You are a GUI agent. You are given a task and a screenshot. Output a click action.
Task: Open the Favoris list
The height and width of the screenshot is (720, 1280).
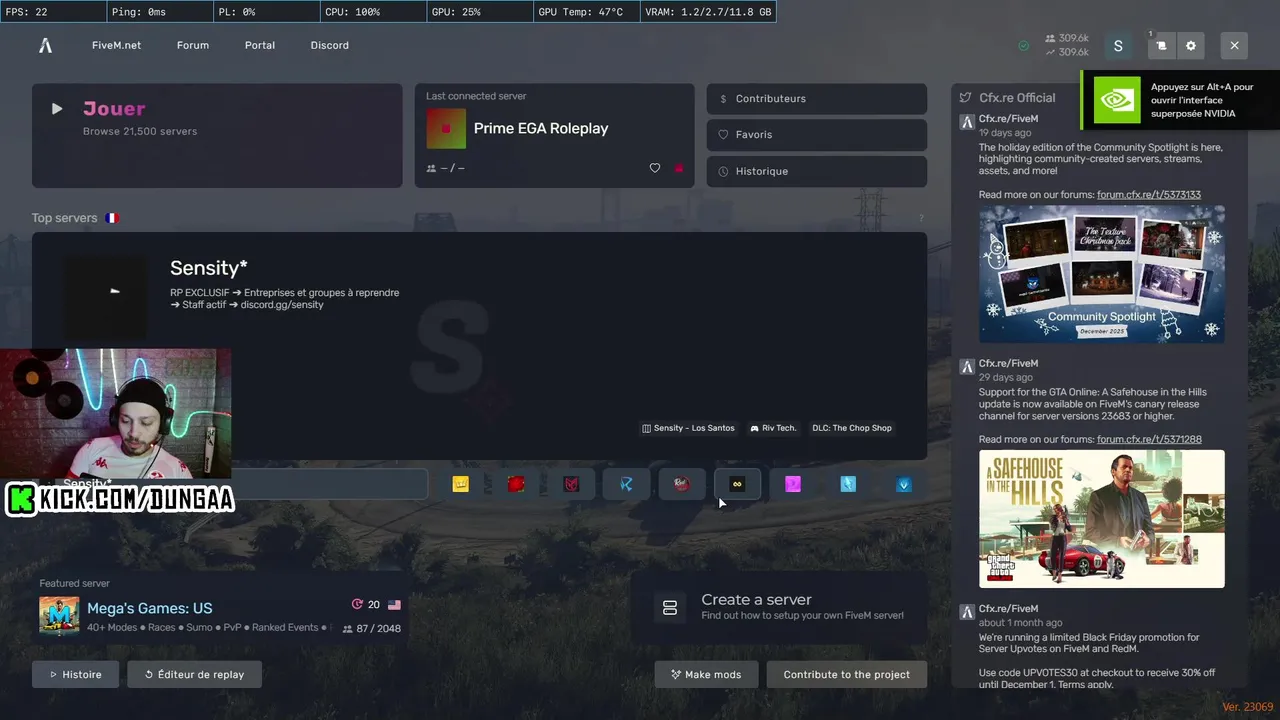point(817,135)
